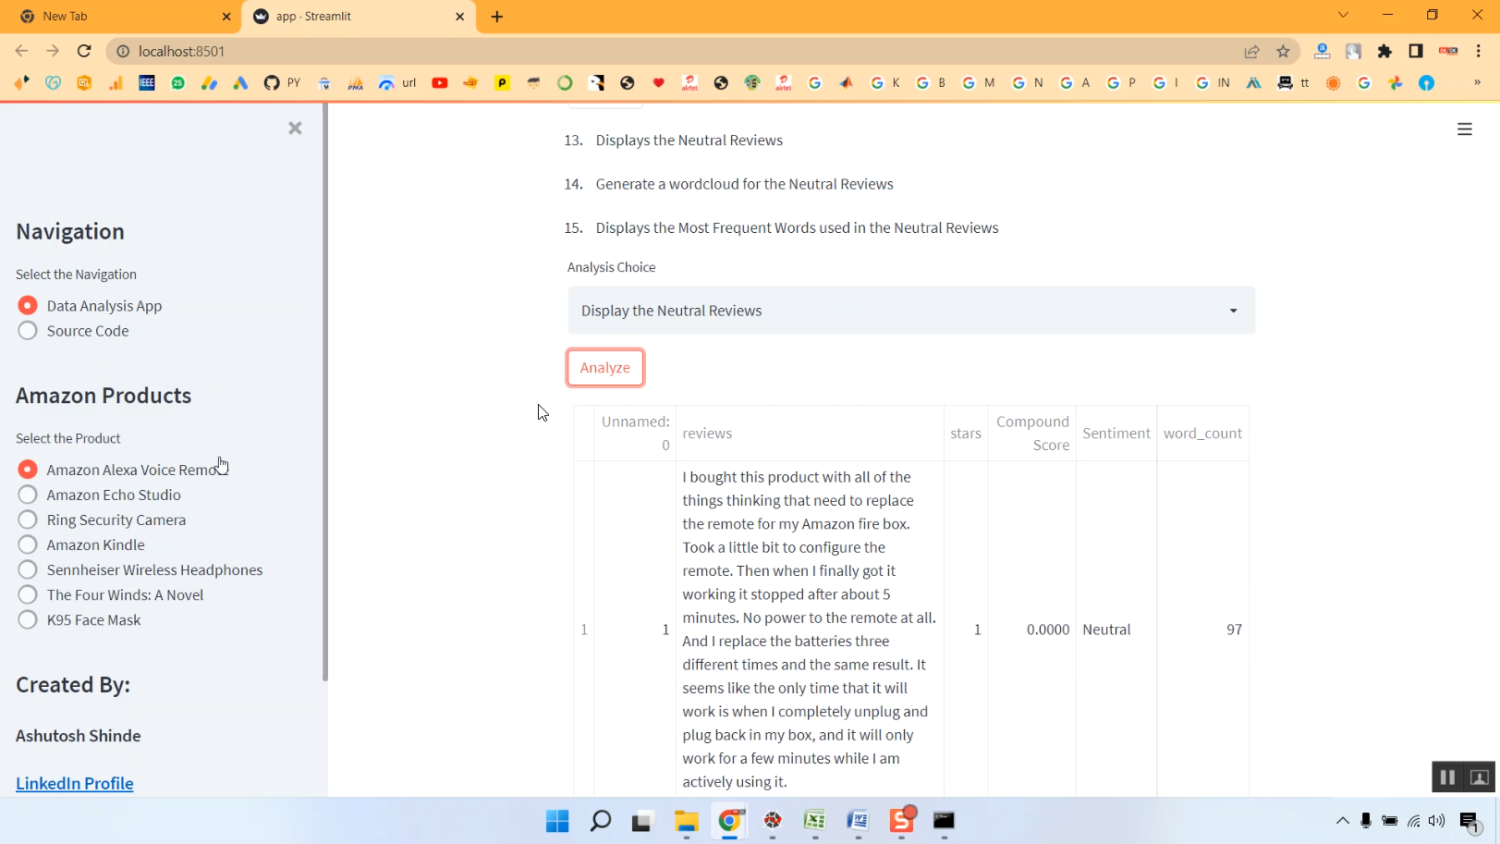Open File Explorer from the taskbar

(686, 821)
